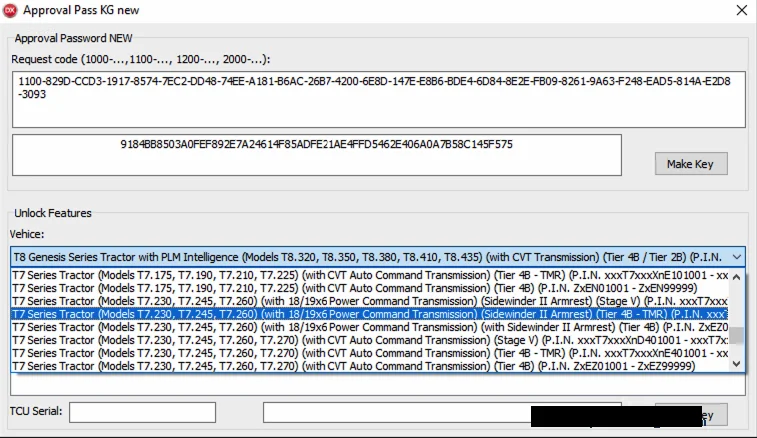The image size is (757, 438).
Task: Select T7.270 CVT Tier 4B ZxEZ01001 entry
Action: [370, 367]
